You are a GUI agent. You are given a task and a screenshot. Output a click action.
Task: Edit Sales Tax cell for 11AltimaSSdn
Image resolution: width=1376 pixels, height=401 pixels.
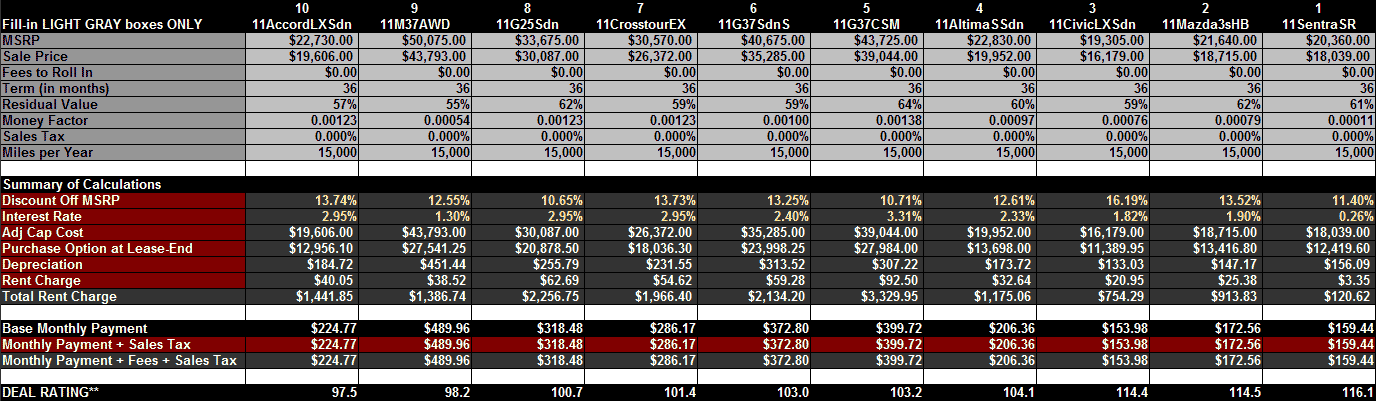click(982, 136)
